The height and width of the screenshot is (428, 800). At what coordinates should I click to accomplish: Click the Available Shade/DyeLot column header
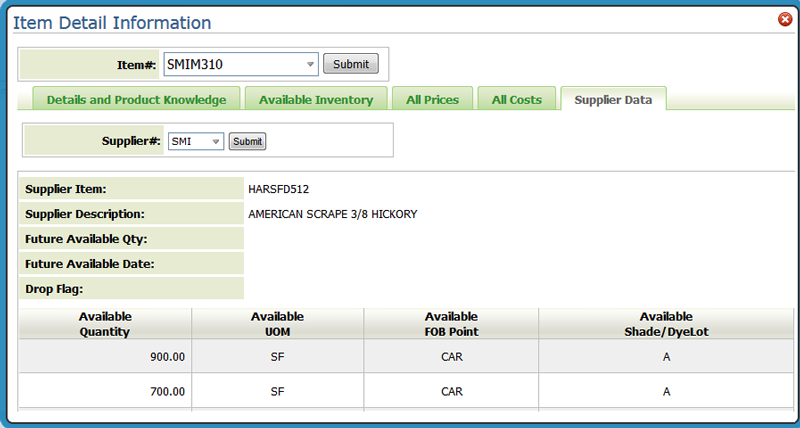pyautogui.click(x=666, y=324)
